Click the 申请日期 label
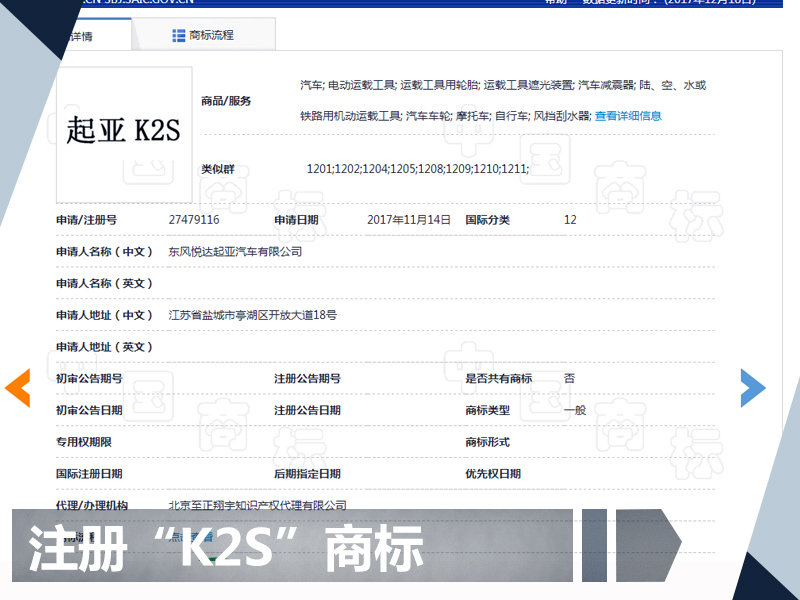 (x=296, y=220)
